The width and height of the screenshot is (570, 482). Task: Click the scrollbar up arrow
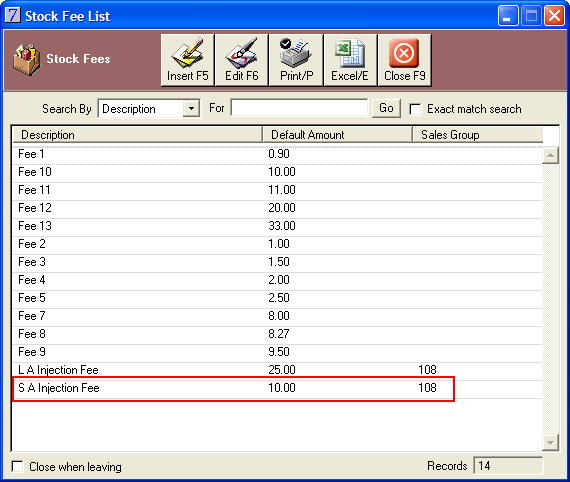550,156
